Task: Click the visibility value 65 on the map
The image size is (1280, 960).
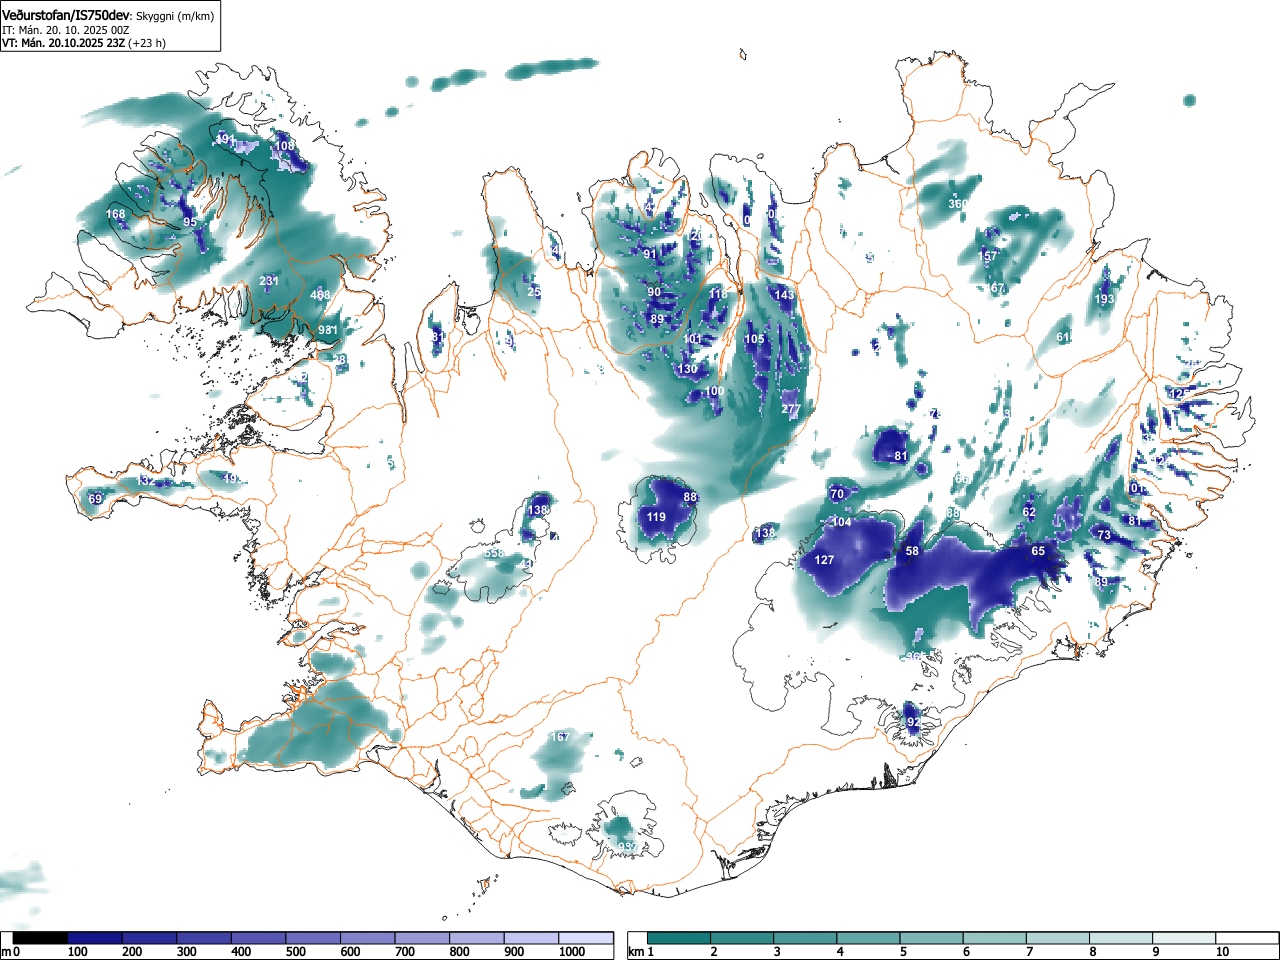Action: pos(1038,551)
